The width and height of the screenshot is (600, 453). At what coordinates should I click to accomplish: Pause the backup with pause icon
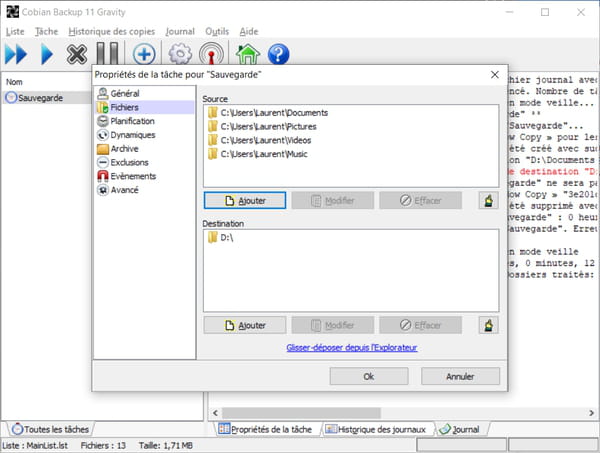click(x=107, y=53)
